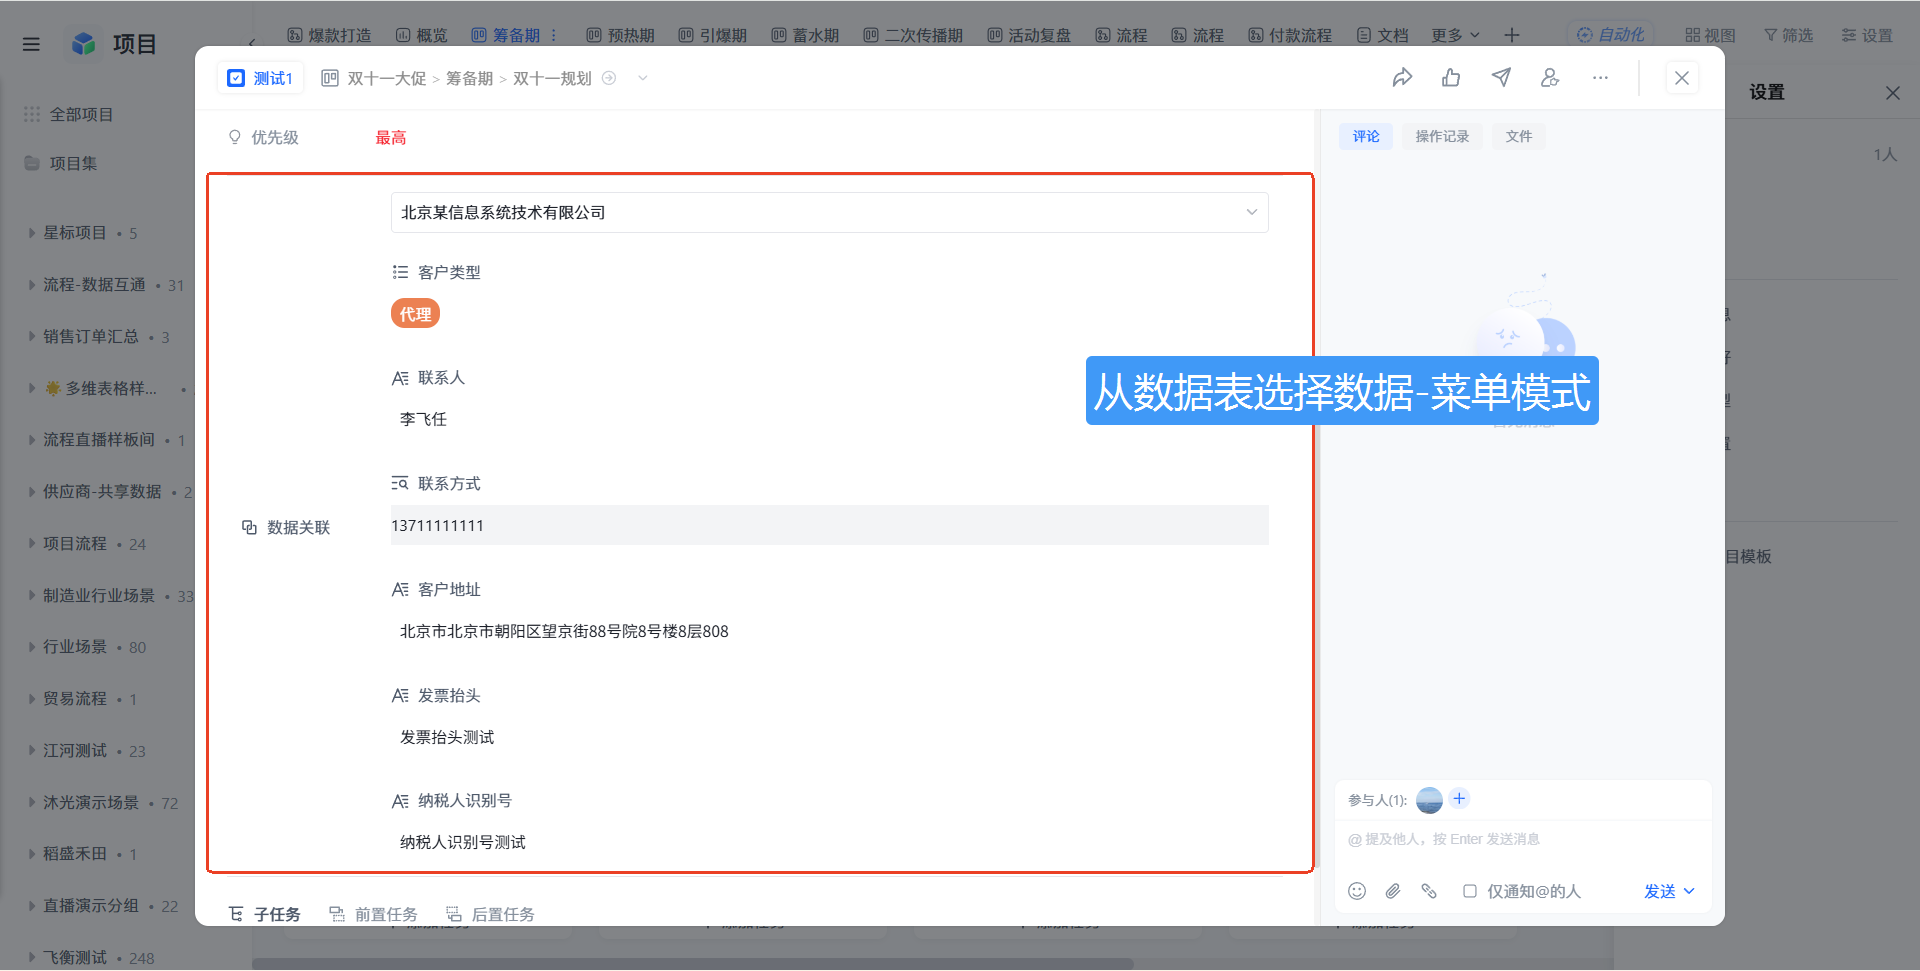Screen dimensions: 1920x971
Task: Click the 视图 view button
Action: point(1710,35)
